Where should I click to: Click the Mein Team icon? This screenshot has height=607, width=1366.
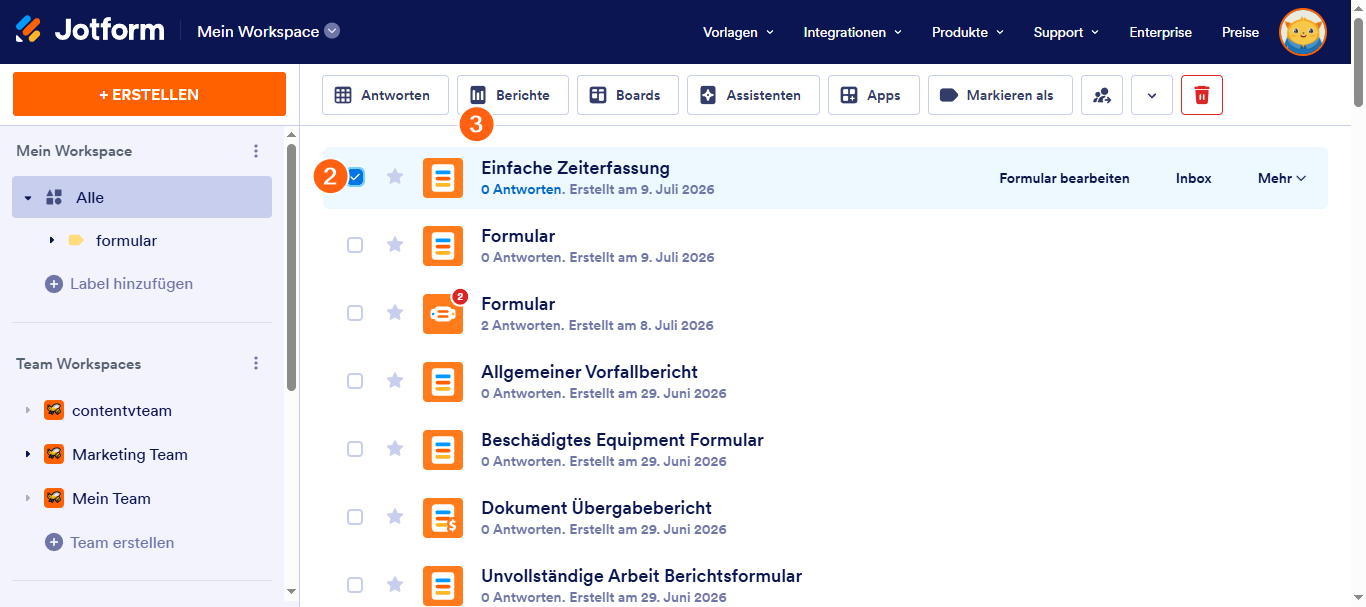[54, 499]
